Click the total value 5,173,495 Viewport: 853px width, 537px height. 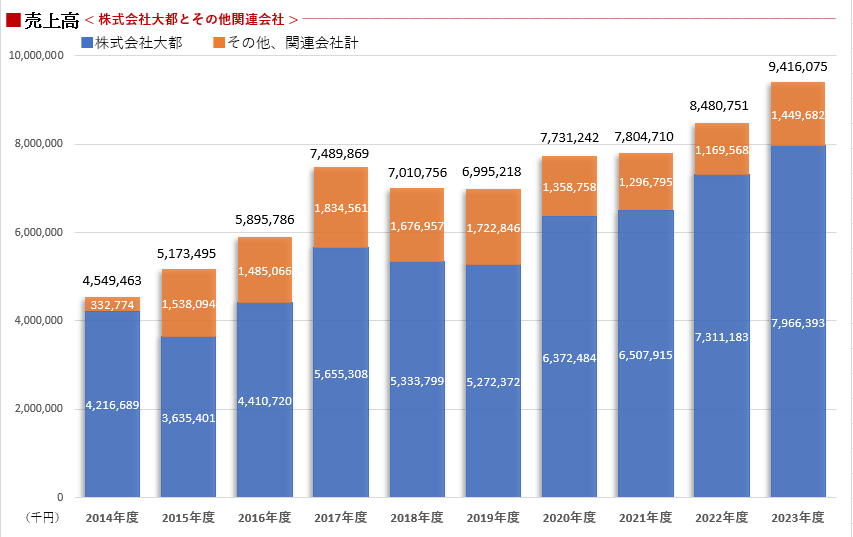(187, 254)
